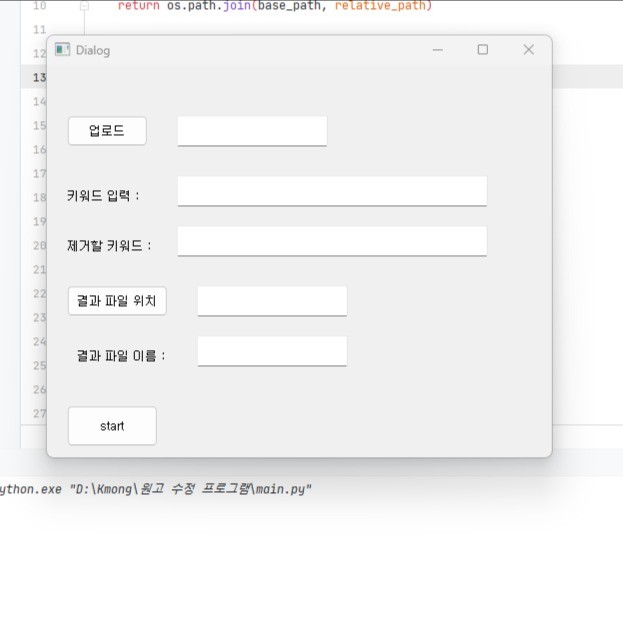Collapse the code fold marker at line 10
Viewport: 623px width, 623px height.
click(84, 6)
